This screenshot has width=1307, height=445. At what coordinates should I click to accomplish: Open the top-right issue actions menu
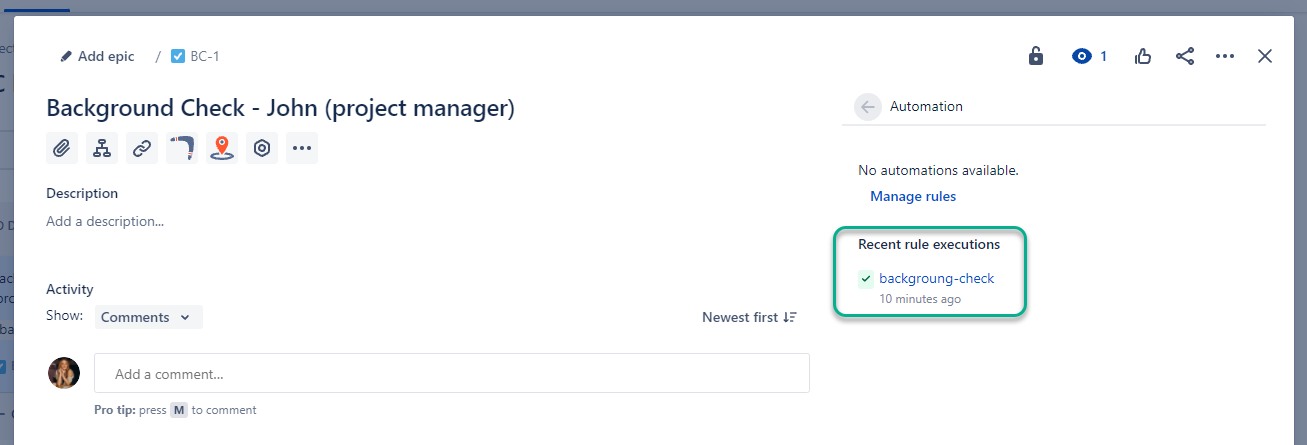[x=1225, y=56]
